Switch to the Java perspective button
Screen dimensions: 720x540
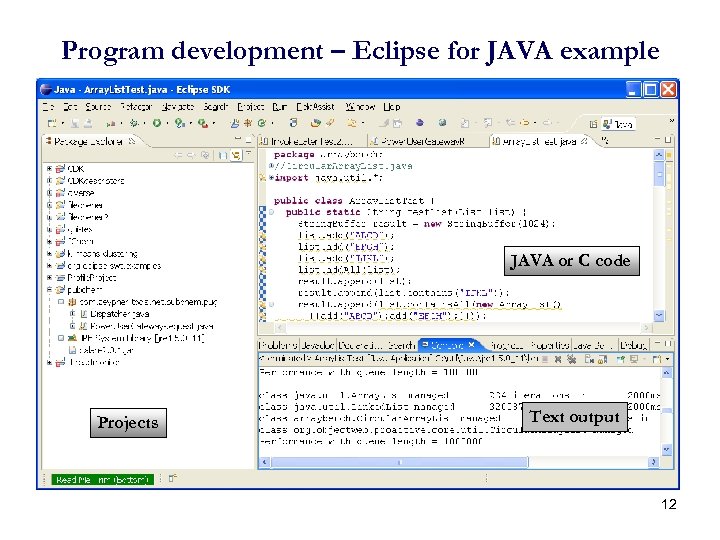[x=618, y=124]
